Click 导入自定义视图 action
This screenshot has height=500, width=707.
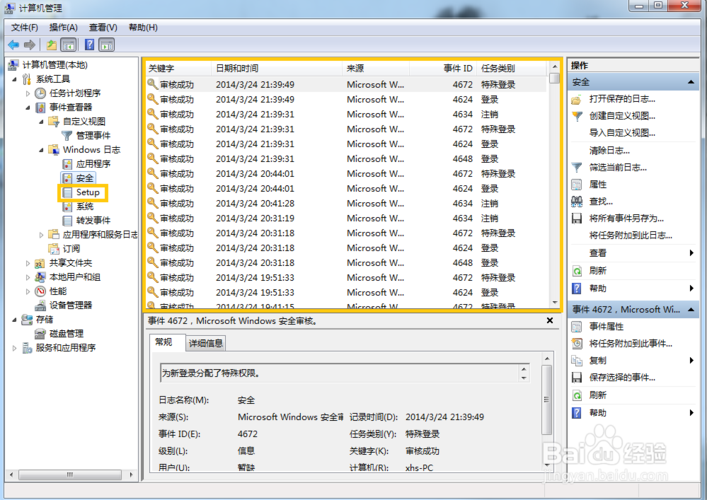(622, 133)
